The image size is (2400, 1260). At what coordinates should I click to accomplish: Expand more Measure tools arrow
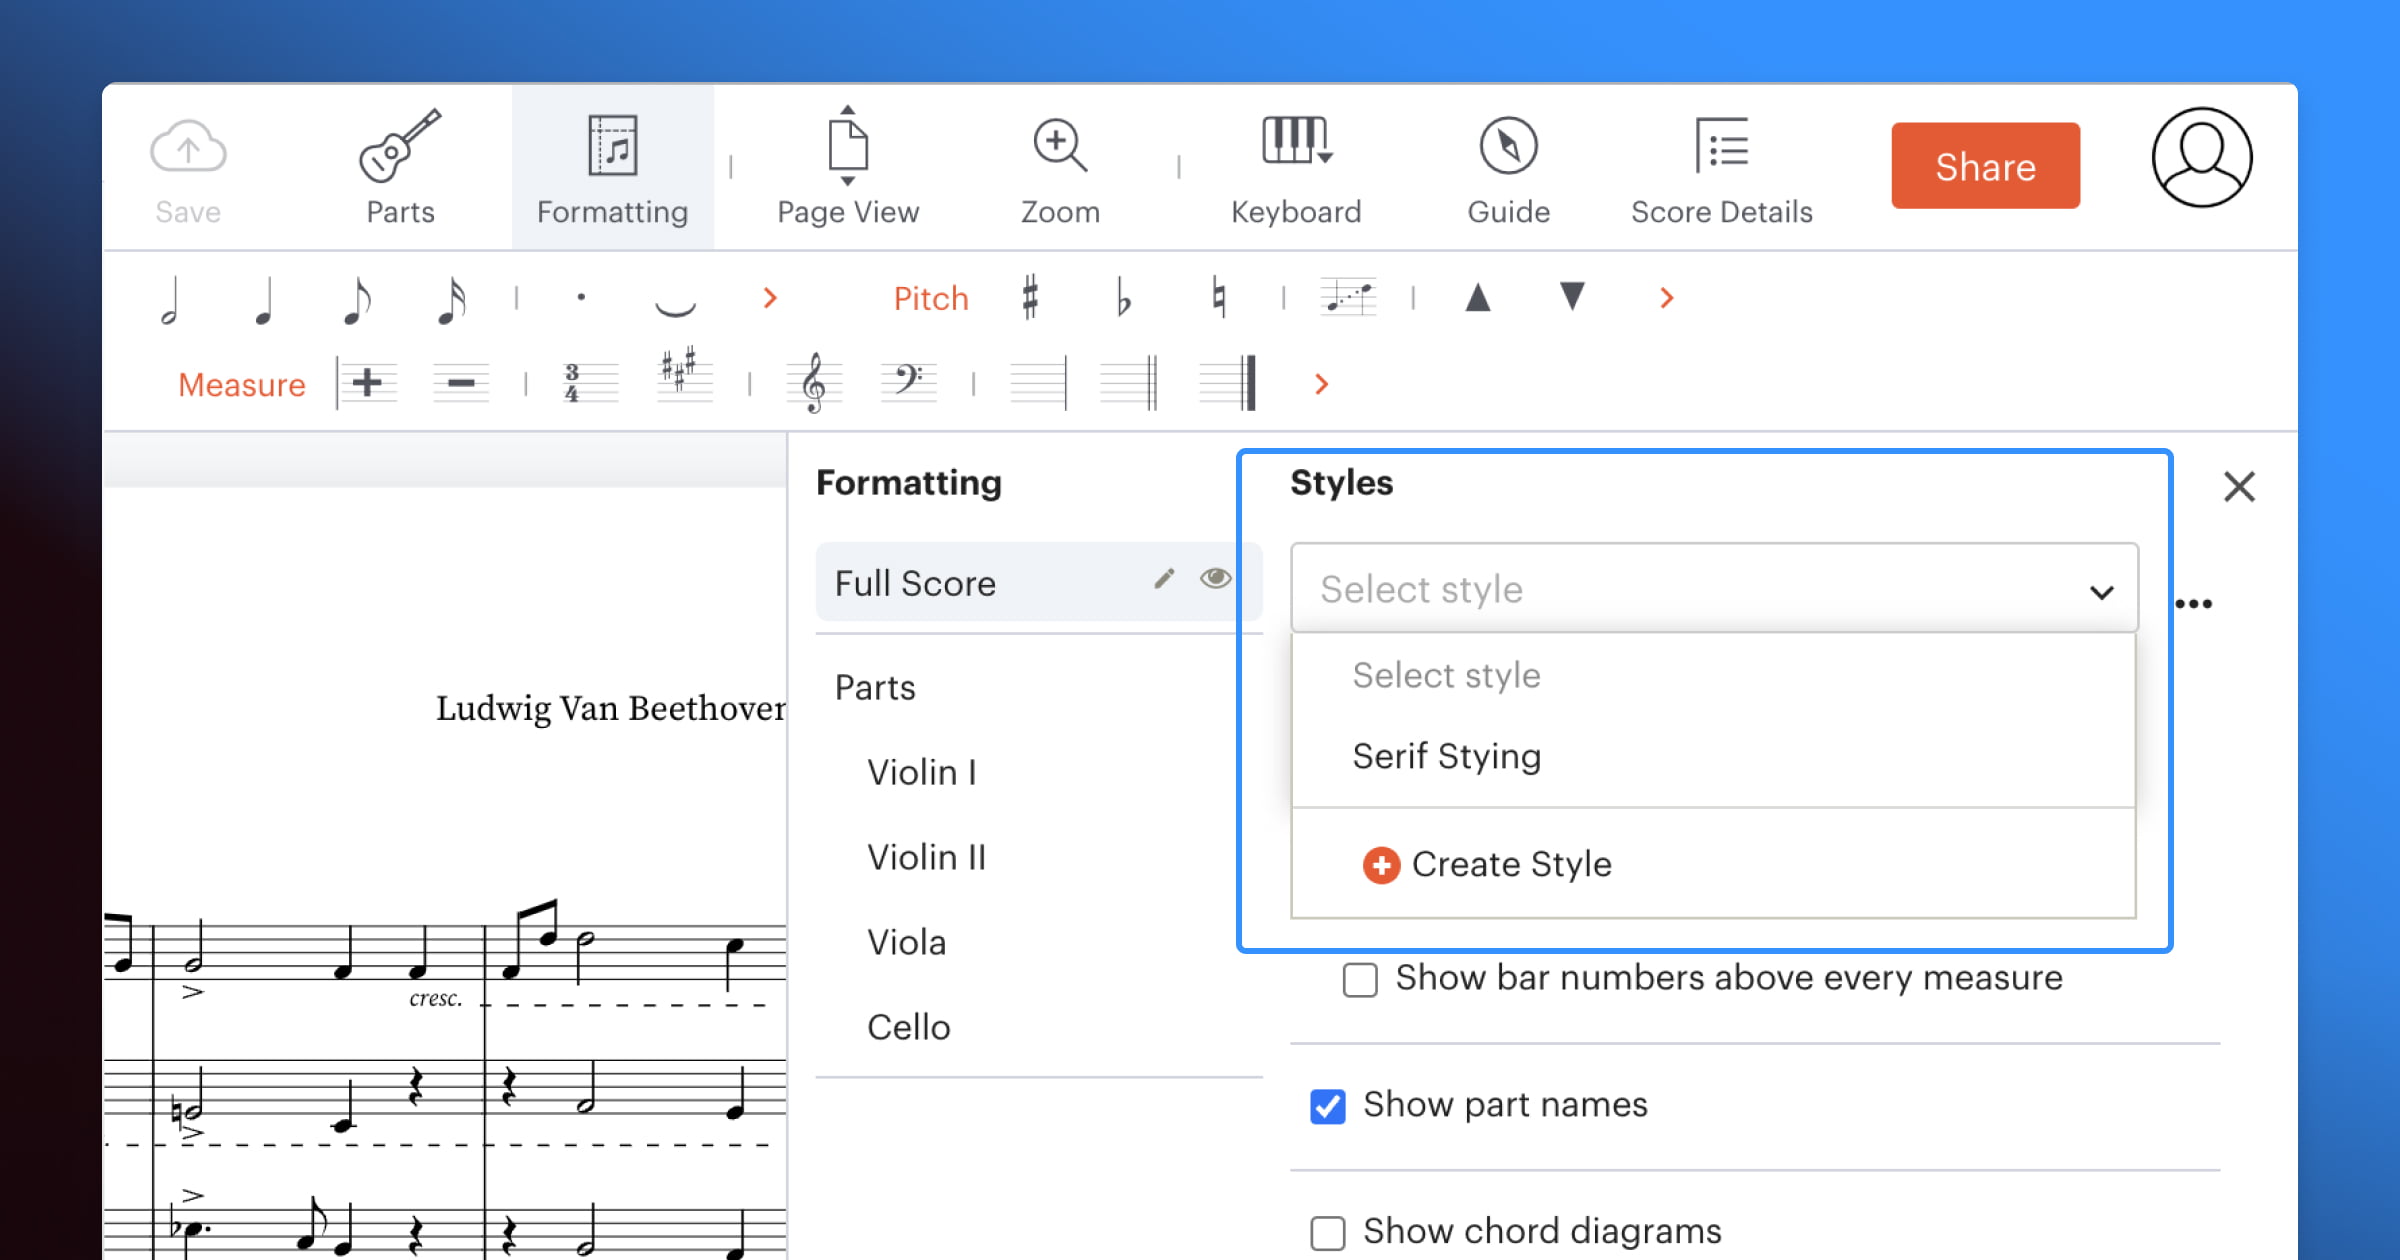(x=1322, y=384)
